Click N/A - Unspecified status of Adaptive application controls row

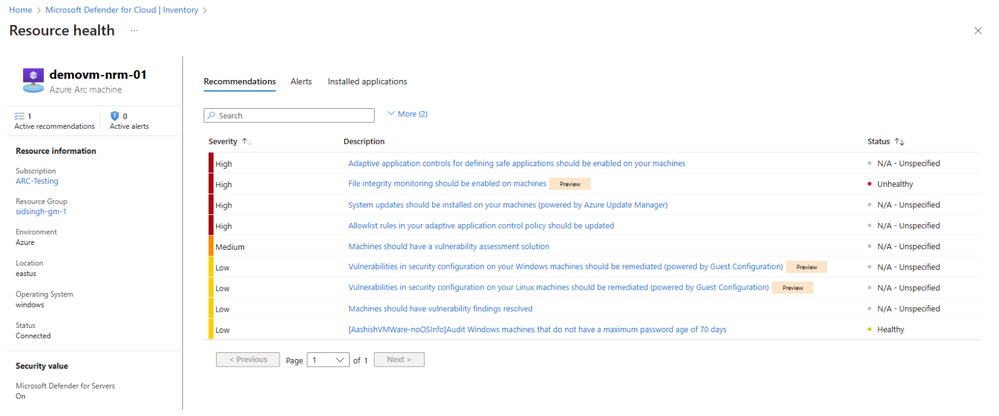tap(908, 164)
